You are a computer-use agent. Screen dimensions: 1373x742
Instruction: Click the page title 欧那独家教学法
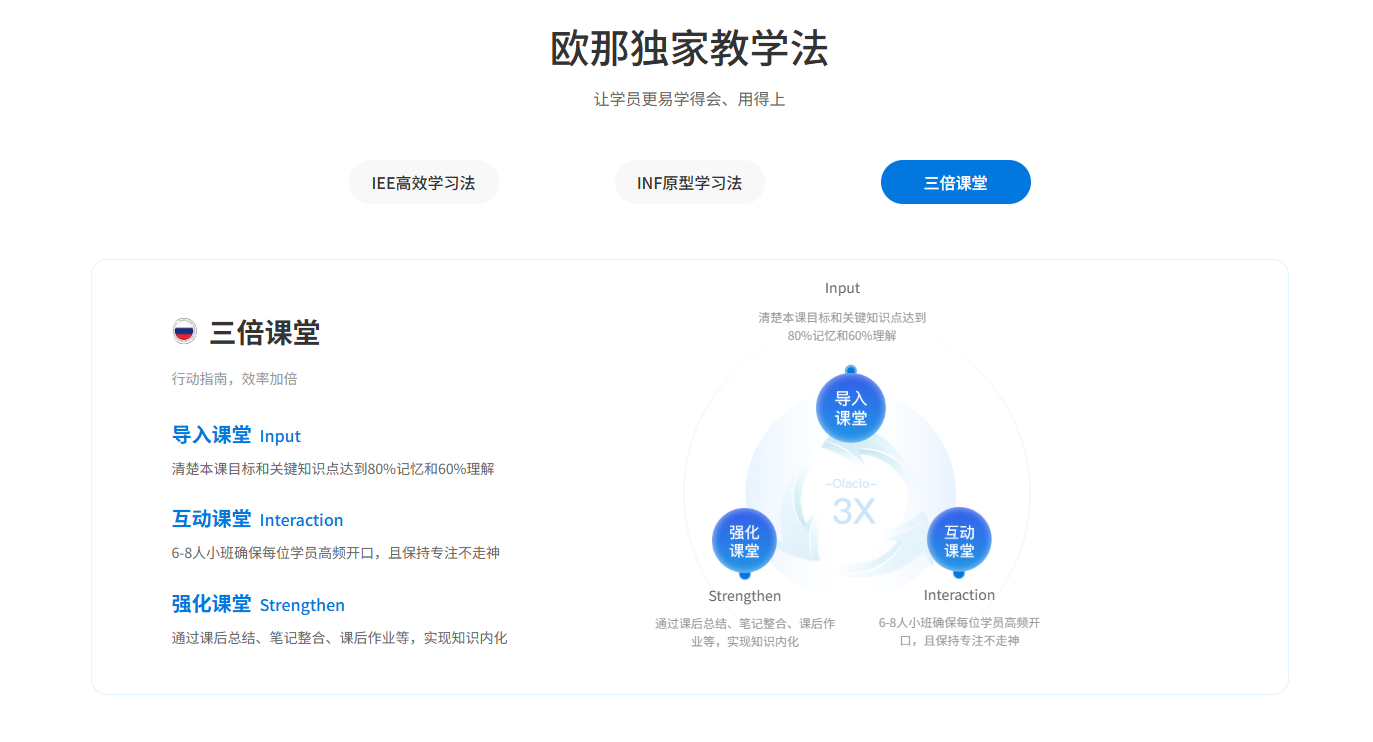coord(689,49)
